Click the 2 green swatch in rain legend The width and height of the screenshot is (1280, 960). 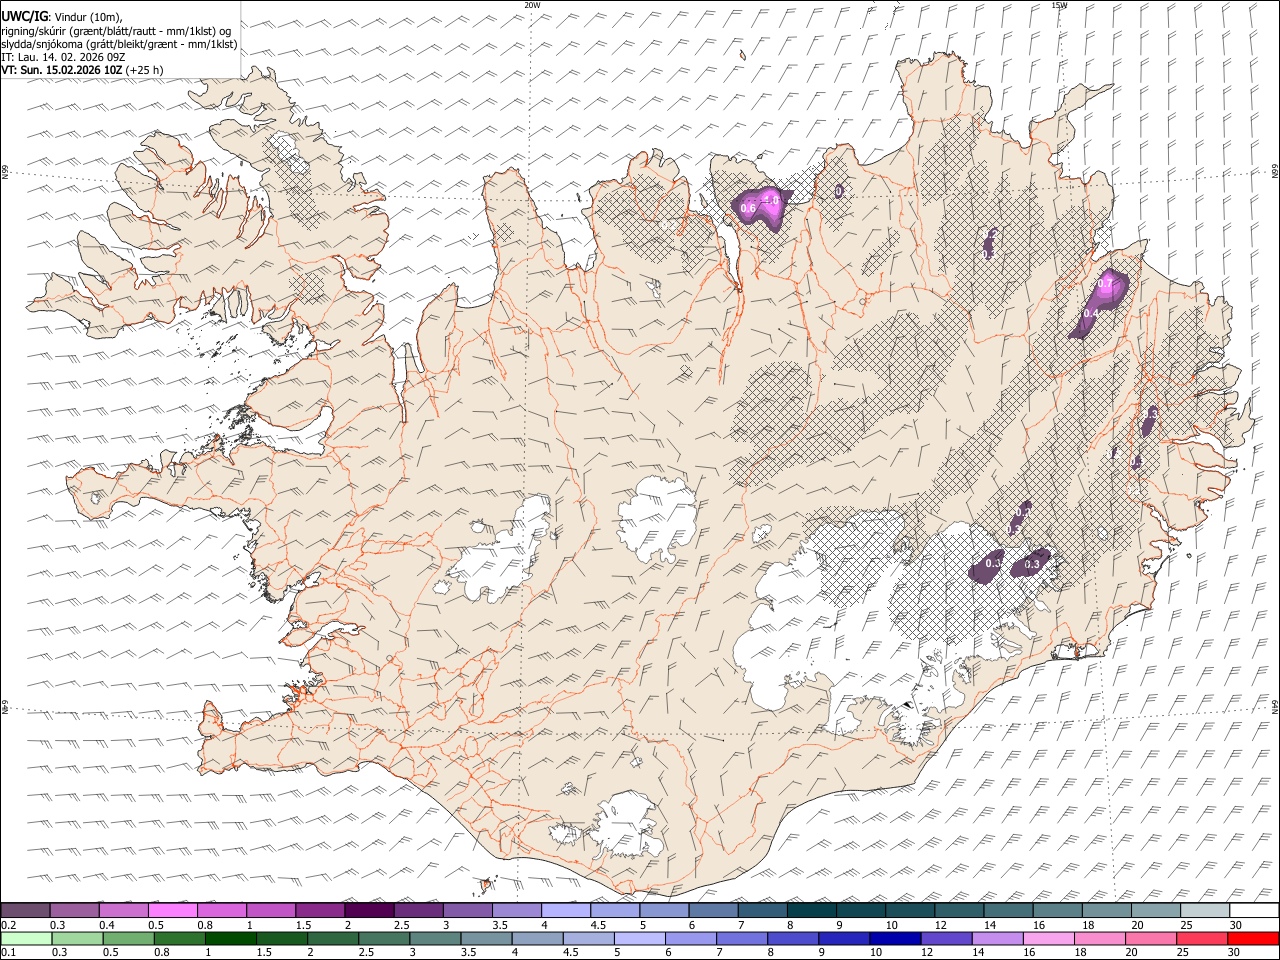(333, 938)
